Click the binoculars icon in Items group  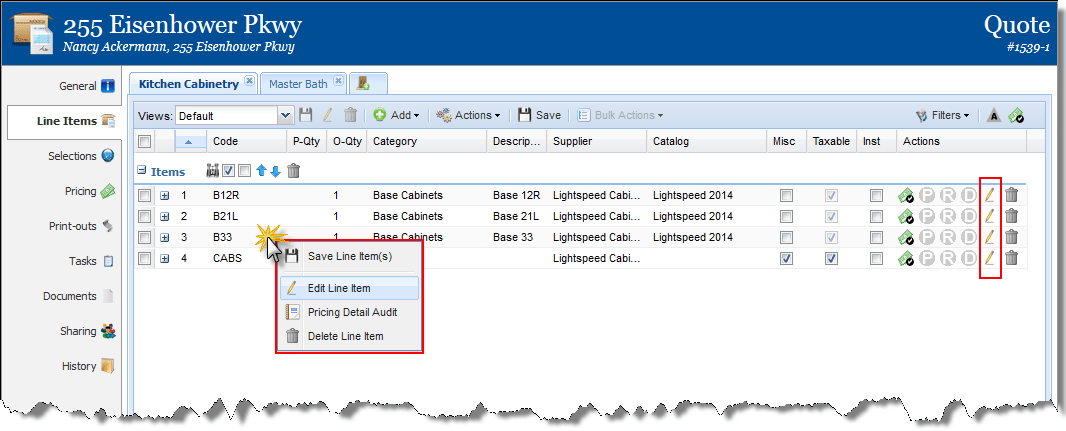(x=213, y=171)
